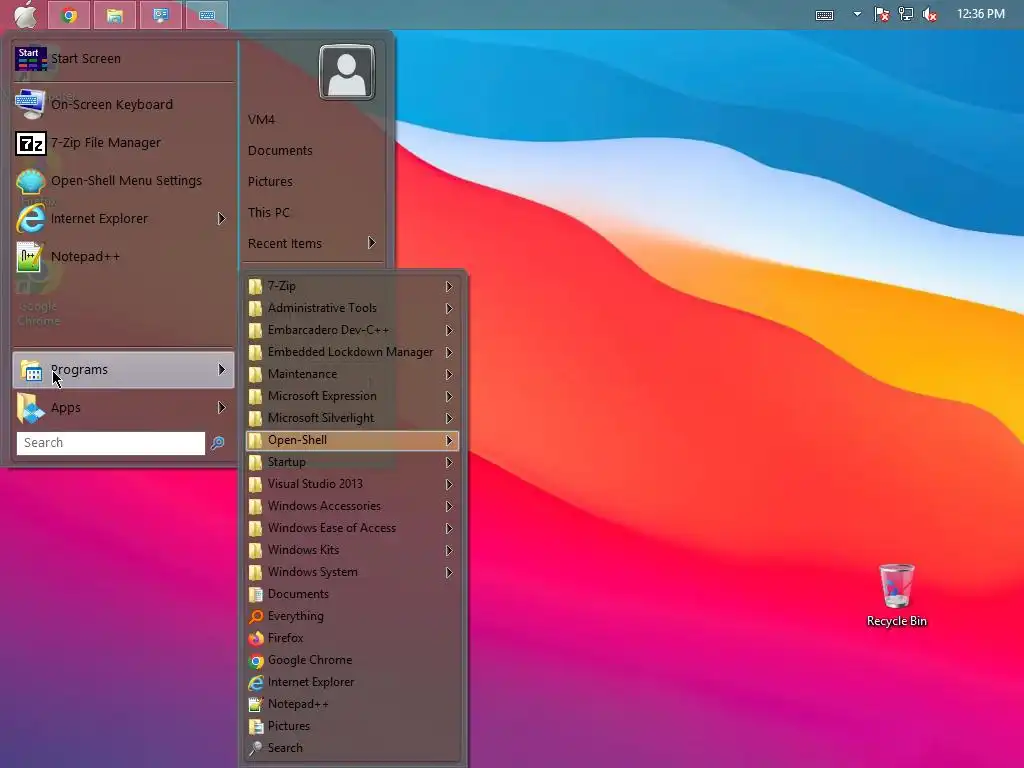Expand the Programs submenu arrow

click(221, 370)
